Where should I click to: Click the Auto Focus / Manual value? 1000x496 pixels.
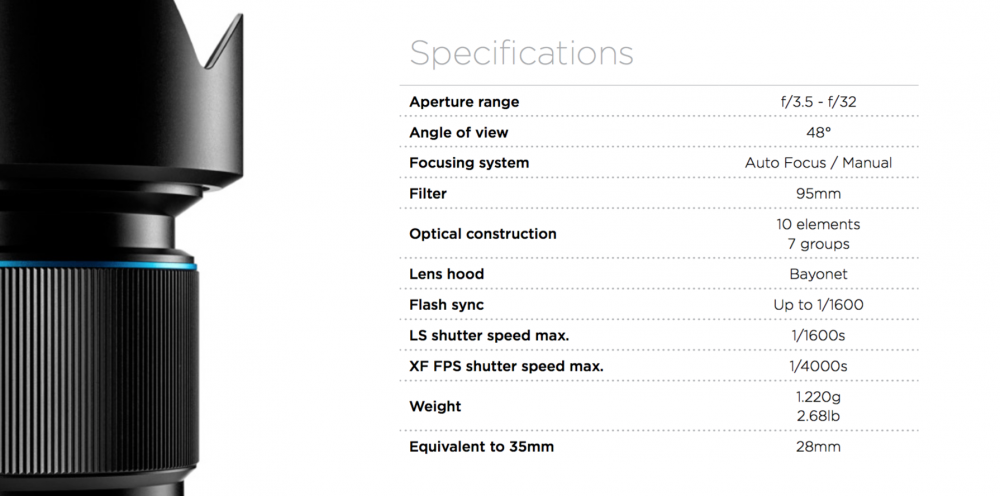[x=818, y=163]
